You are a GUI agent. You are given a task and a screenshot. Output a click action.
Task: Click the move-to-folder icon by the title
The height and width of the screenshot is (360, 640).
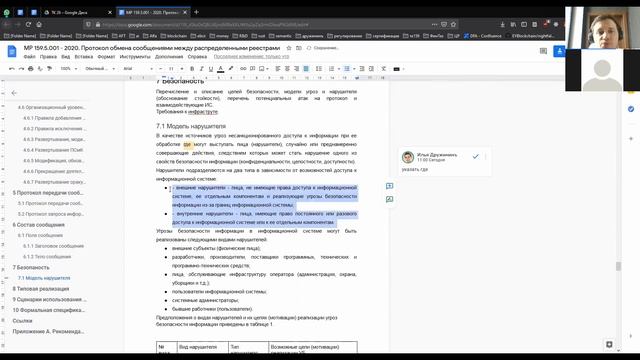pyautogui.click(x=299, y=48)
